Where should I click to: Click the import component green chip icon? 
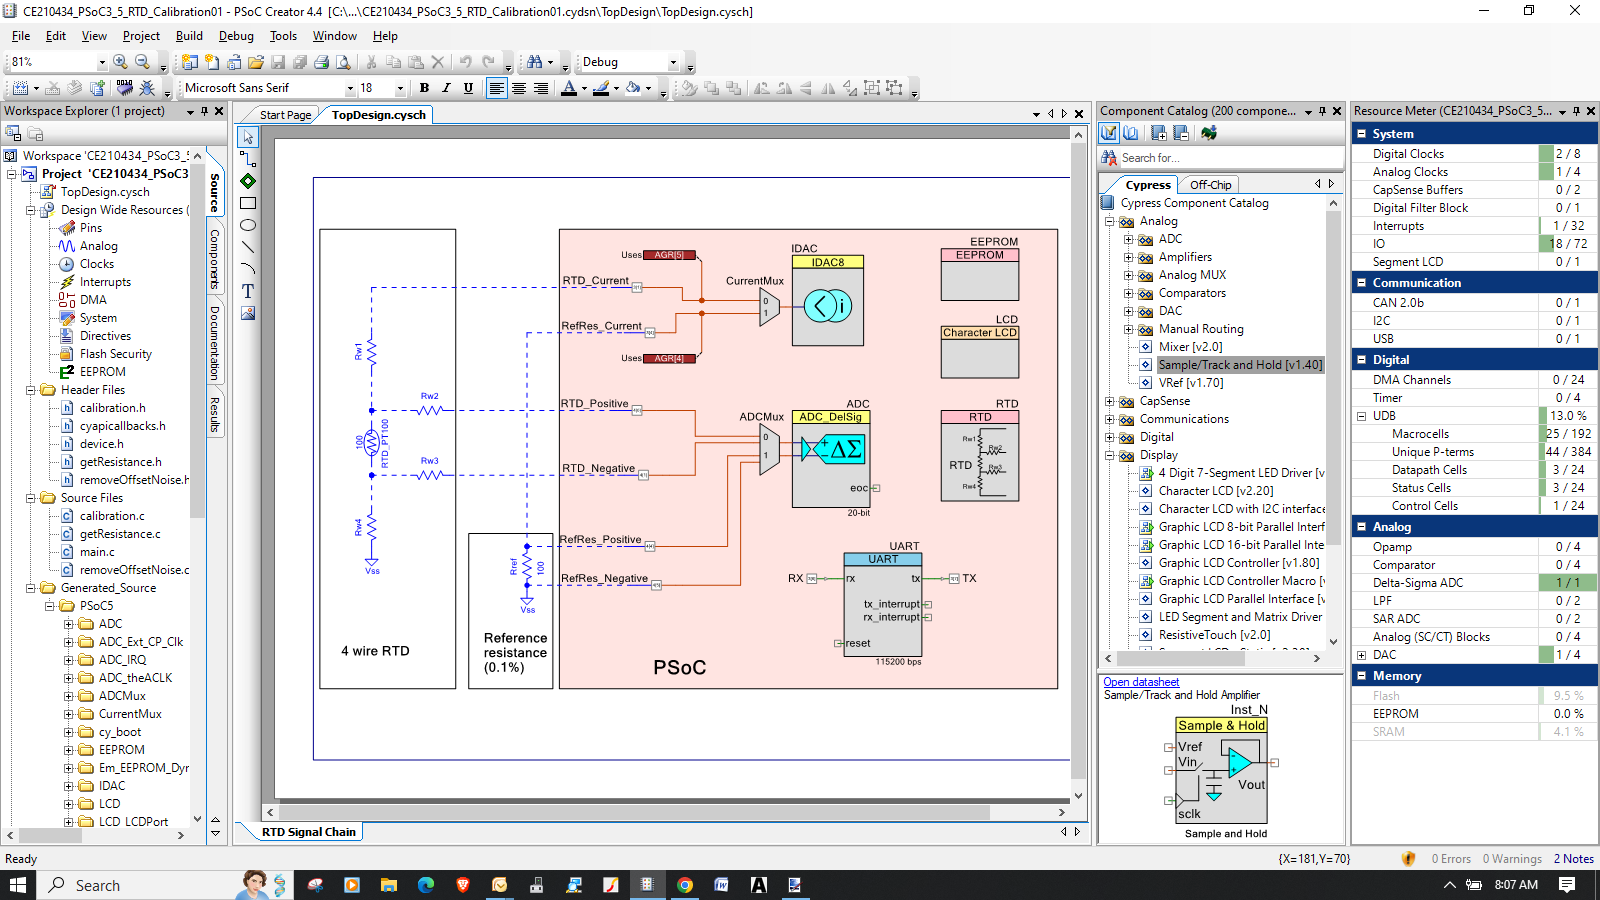(x=1209, y=133)
